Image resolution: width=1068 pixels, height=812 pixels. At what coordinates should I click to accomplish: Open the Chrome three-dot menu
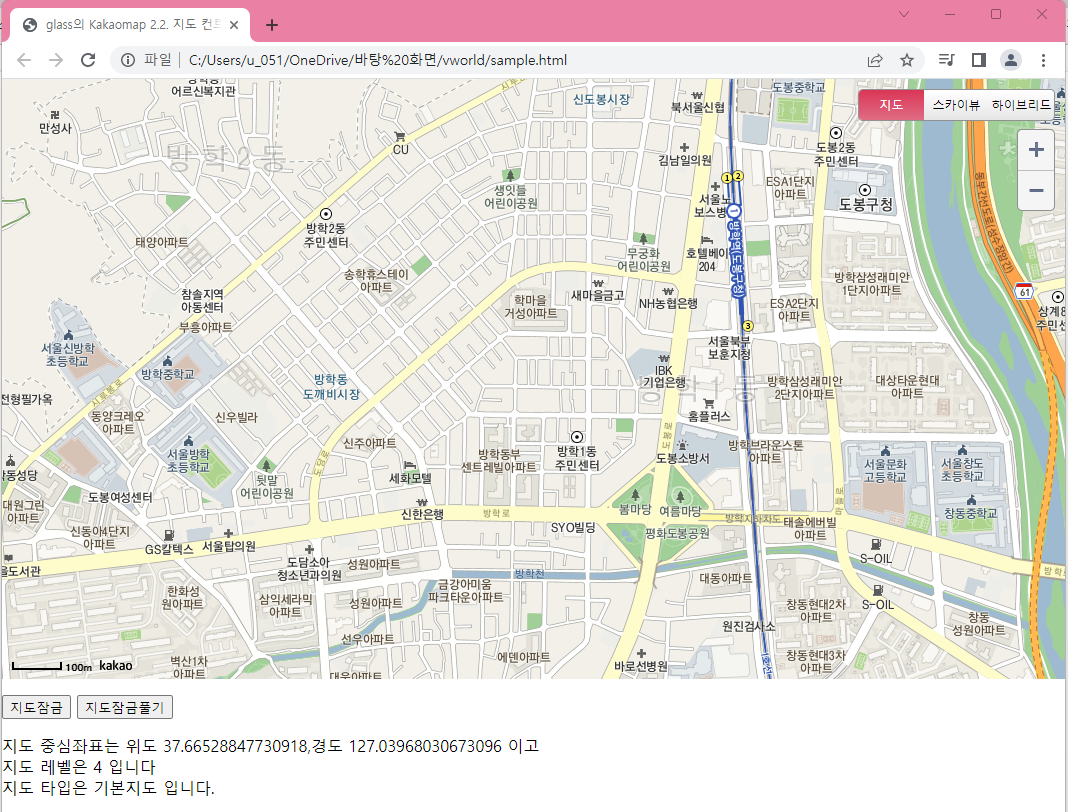[1043, 60]
